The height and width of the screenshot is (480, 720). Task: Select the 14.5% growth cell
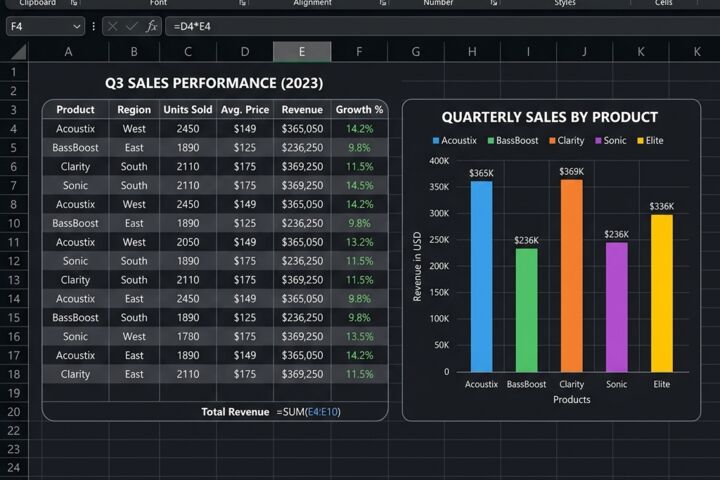click(359, 186)
